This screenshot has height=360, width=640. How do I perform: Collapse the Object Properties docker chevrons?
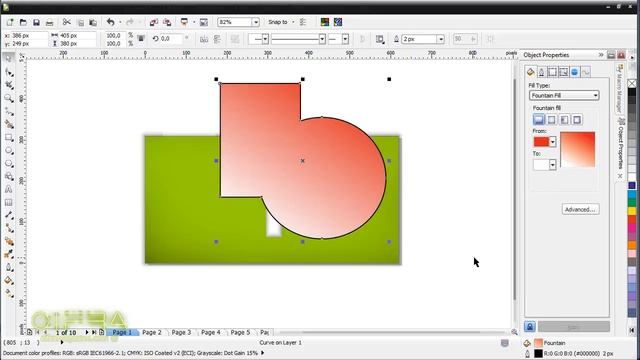pyautogui.click(x=601, y=55)
